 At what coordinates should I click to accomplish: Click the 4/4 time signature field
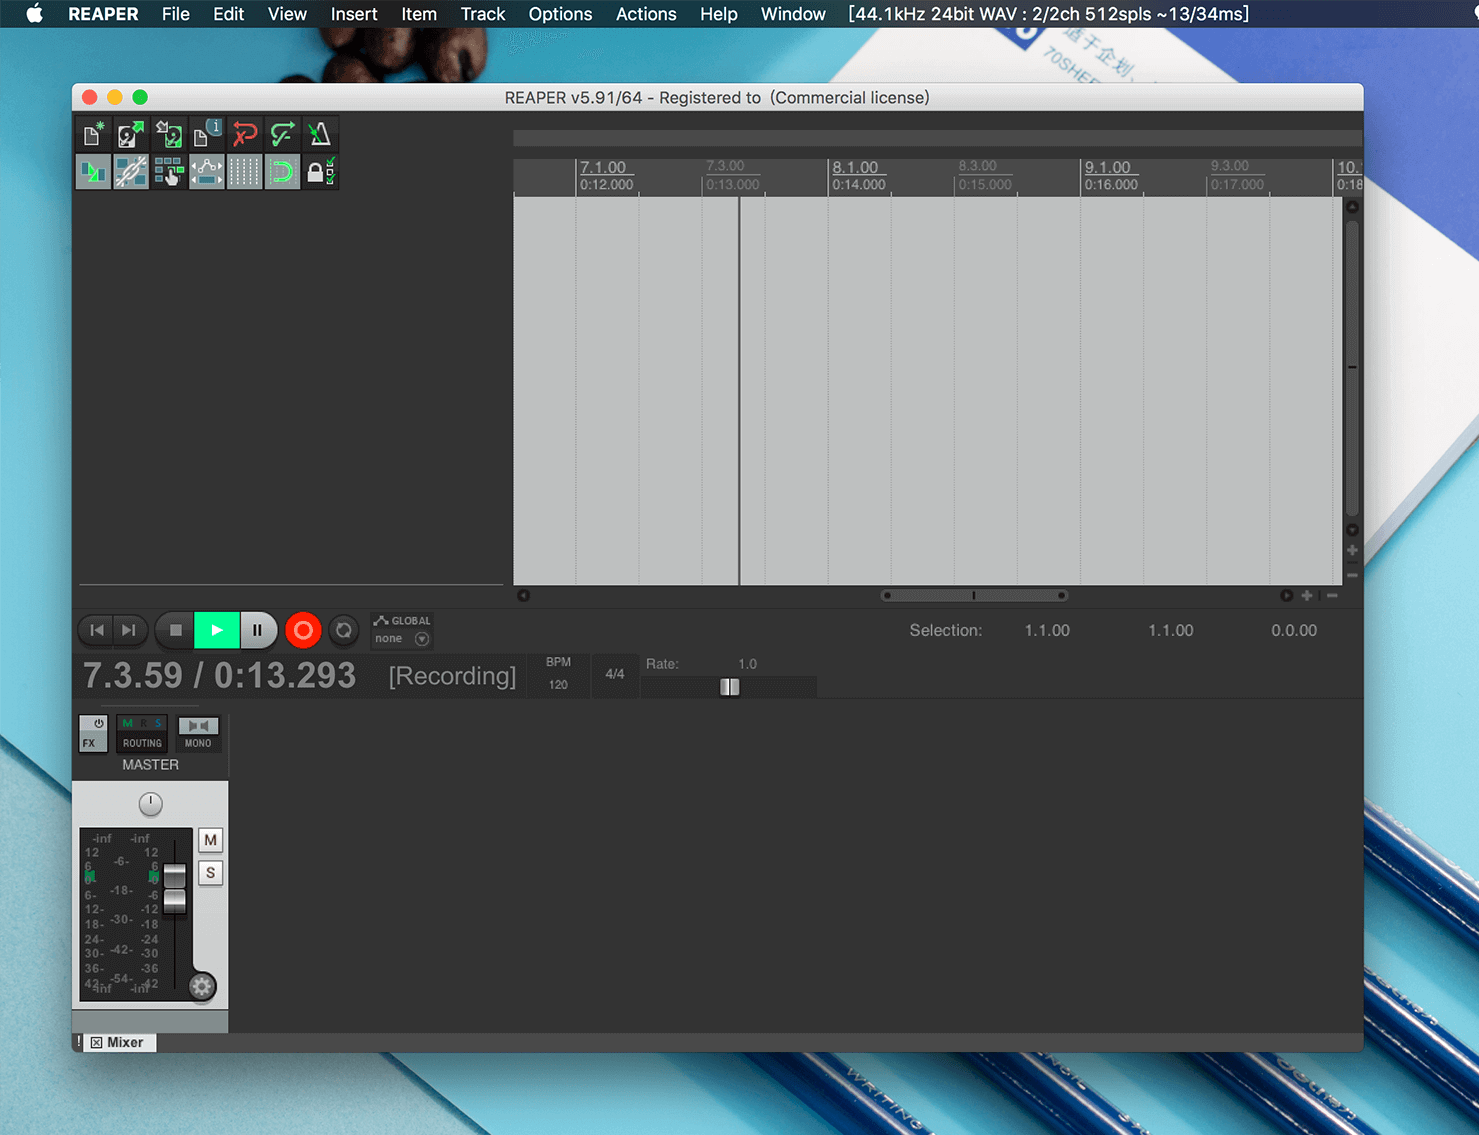click(x=615, y=674)
